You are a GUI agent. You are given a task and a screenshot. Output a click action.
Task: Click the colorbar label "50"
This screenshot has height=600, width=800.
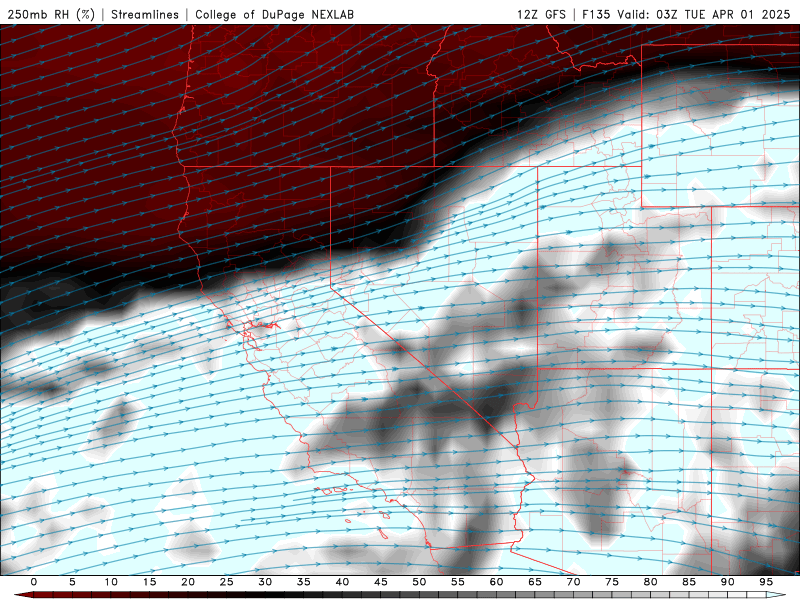tap(419, 582)
